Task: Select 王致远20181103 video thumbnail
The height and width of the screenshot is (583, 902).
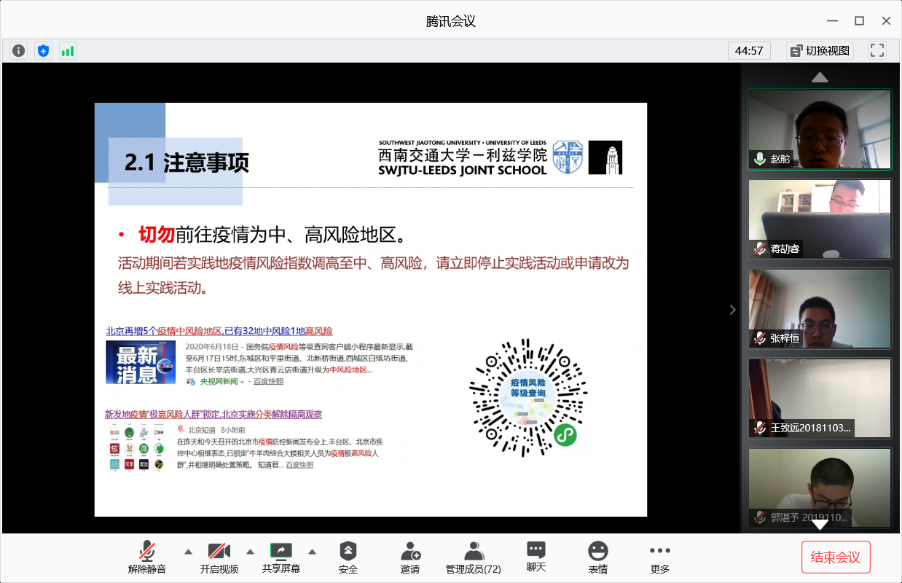Action: pos(820,398)
